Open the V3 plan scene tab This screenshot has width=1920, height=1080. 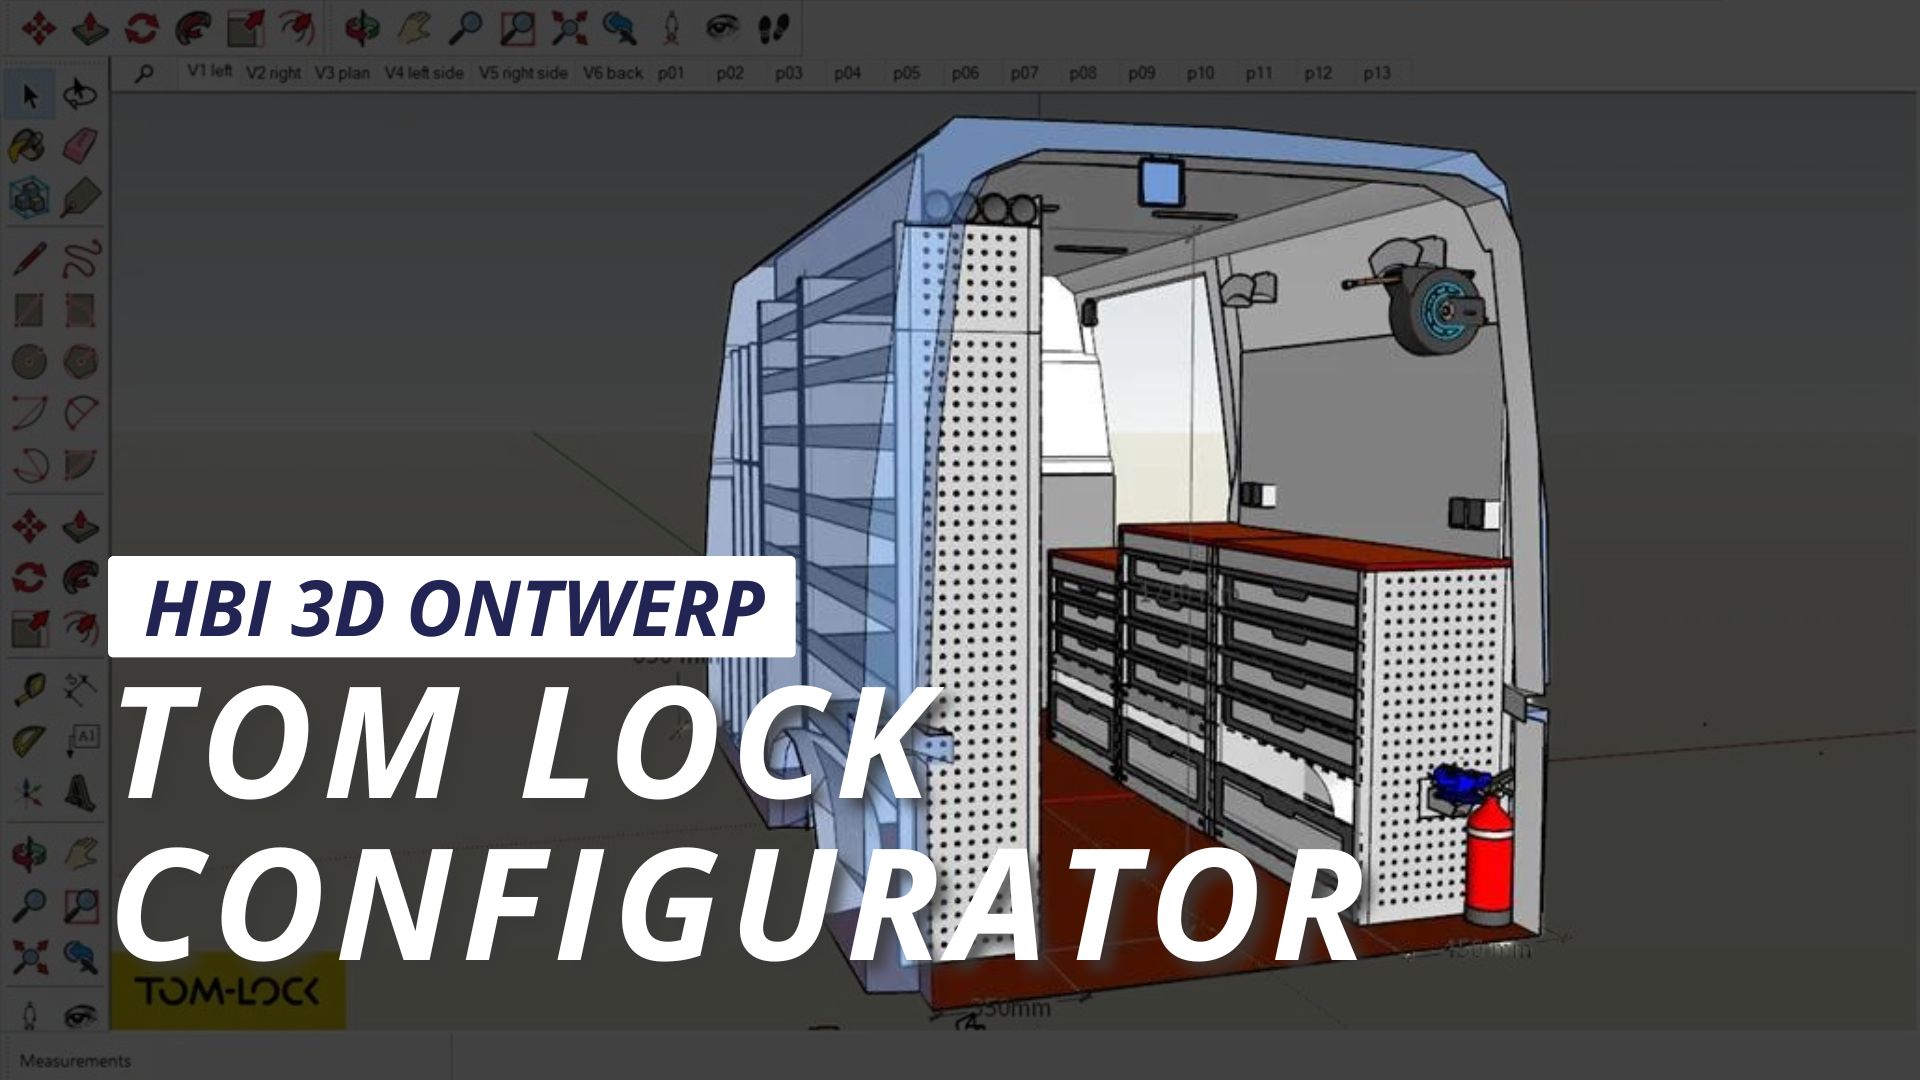tap(342, 73)
